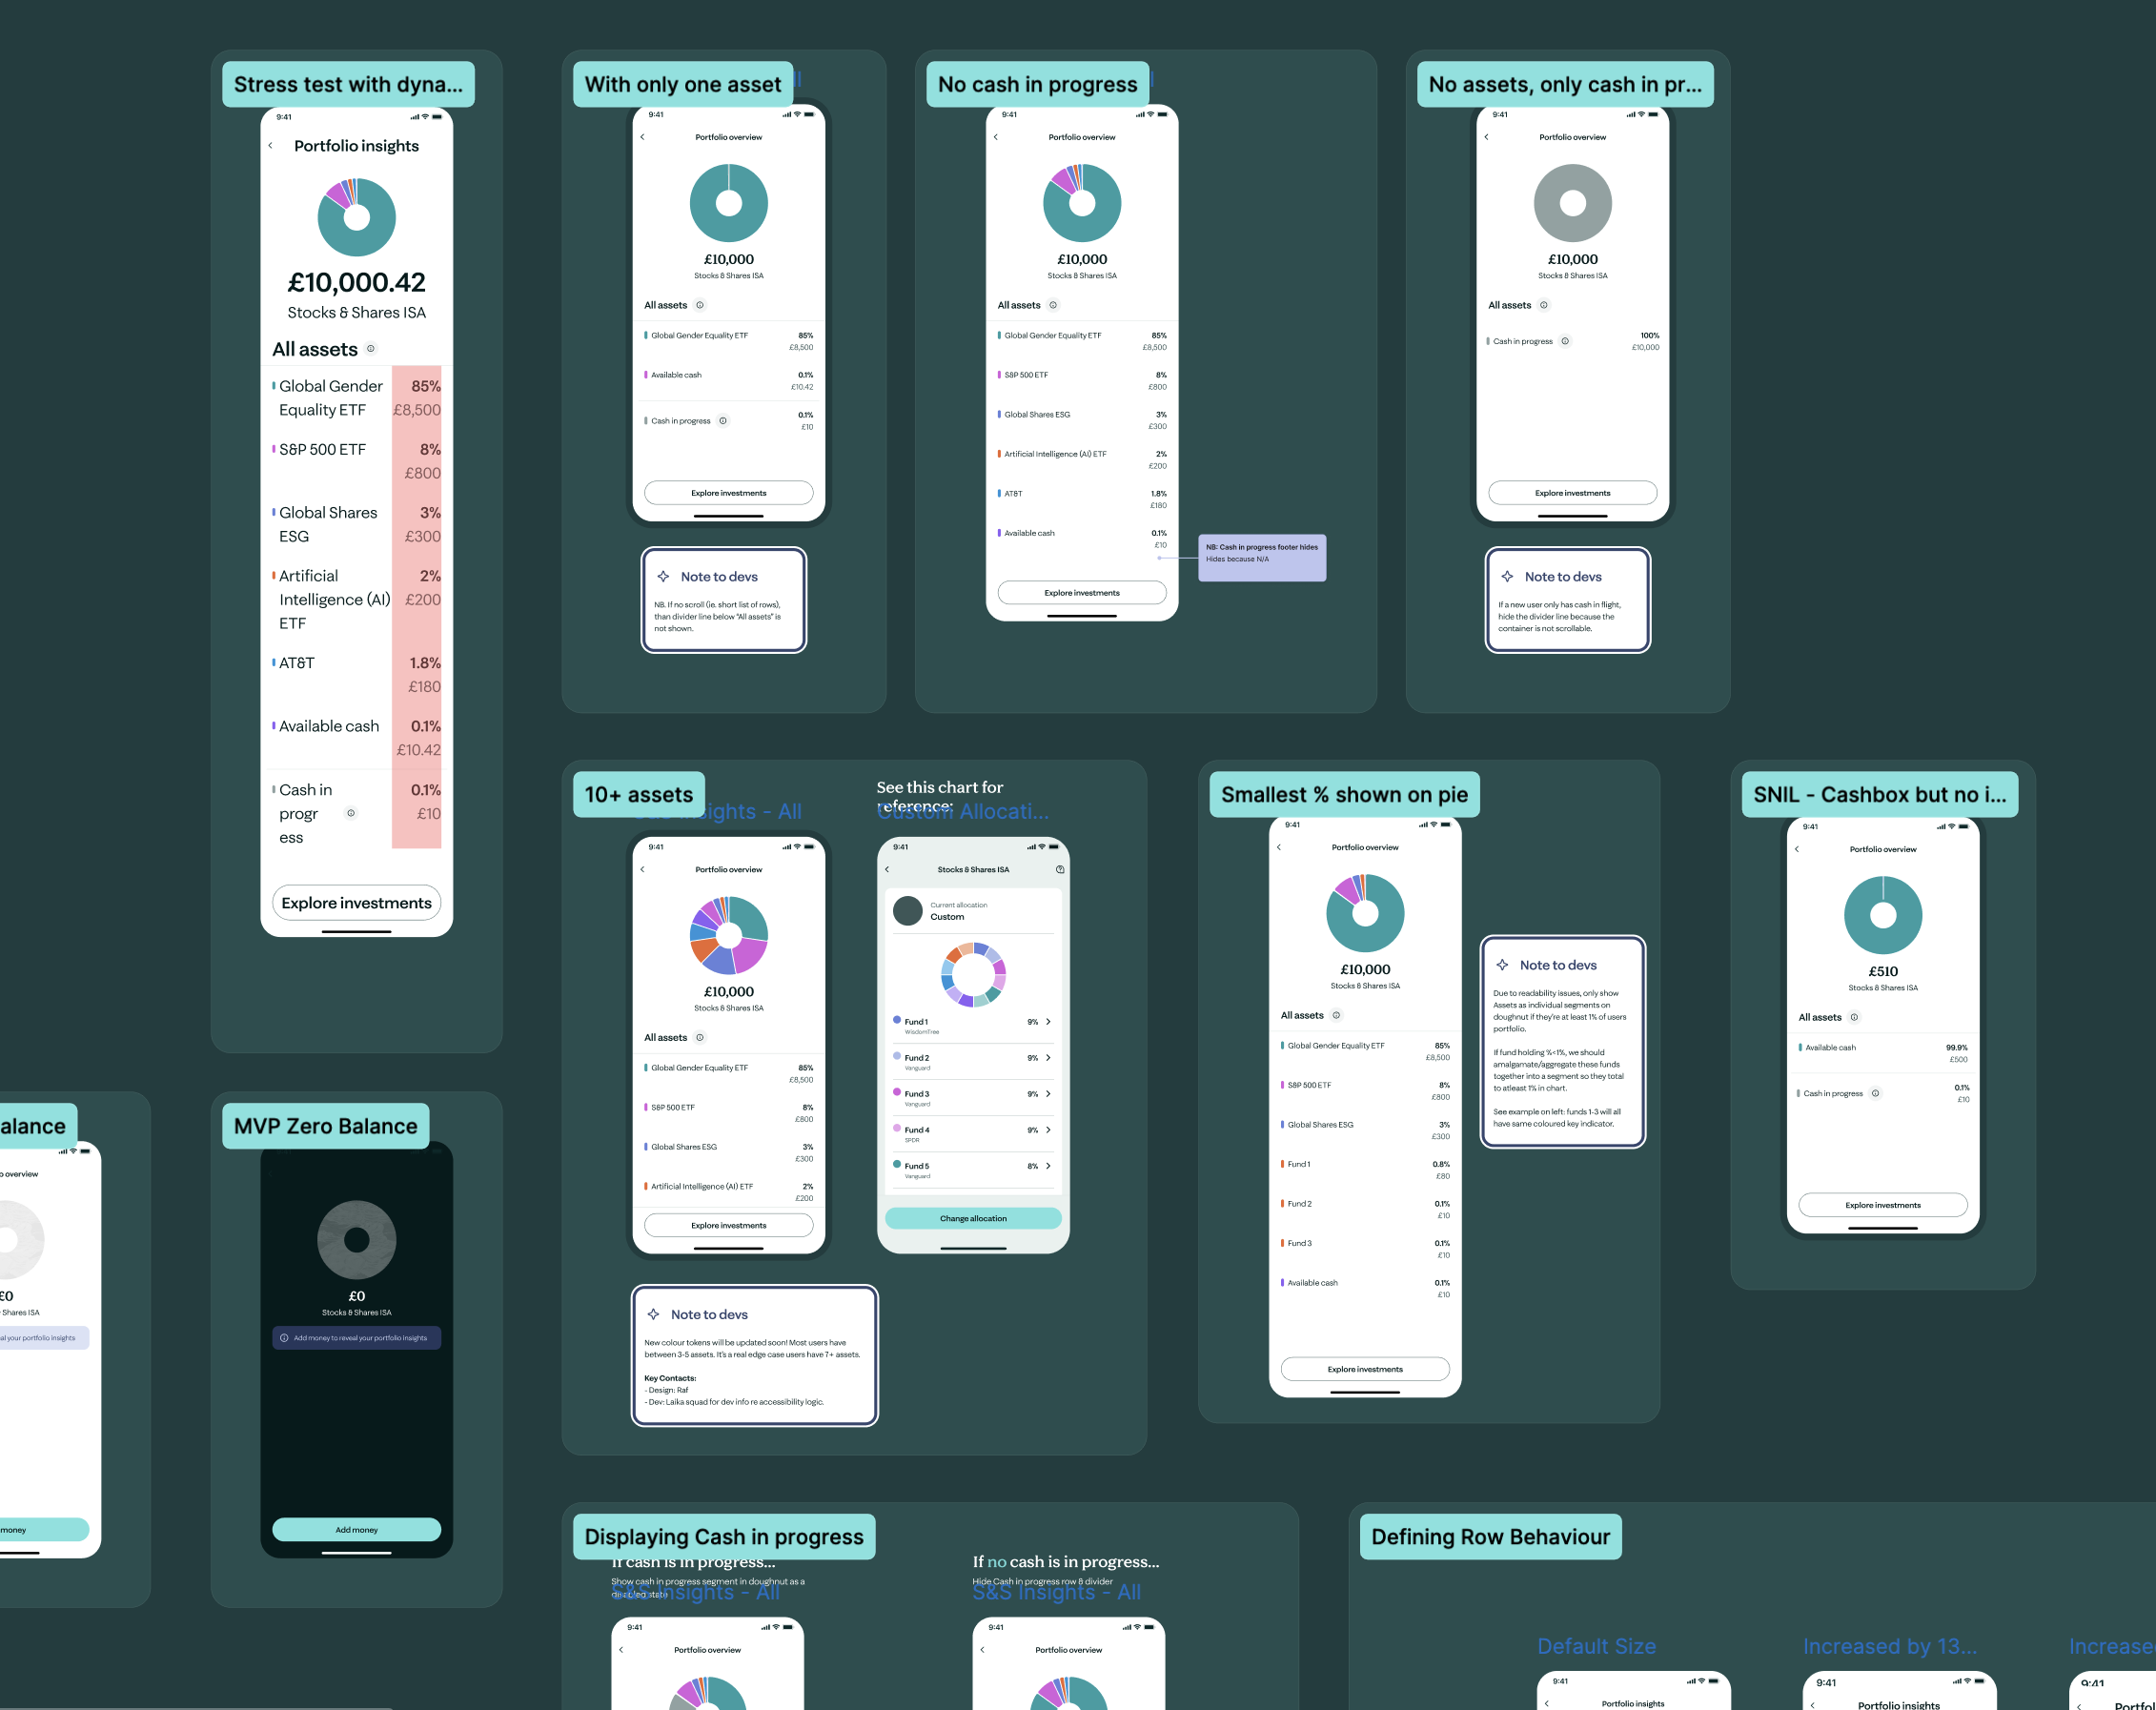Open Fund 4 row chevron

click(x=1048, y=1130)
